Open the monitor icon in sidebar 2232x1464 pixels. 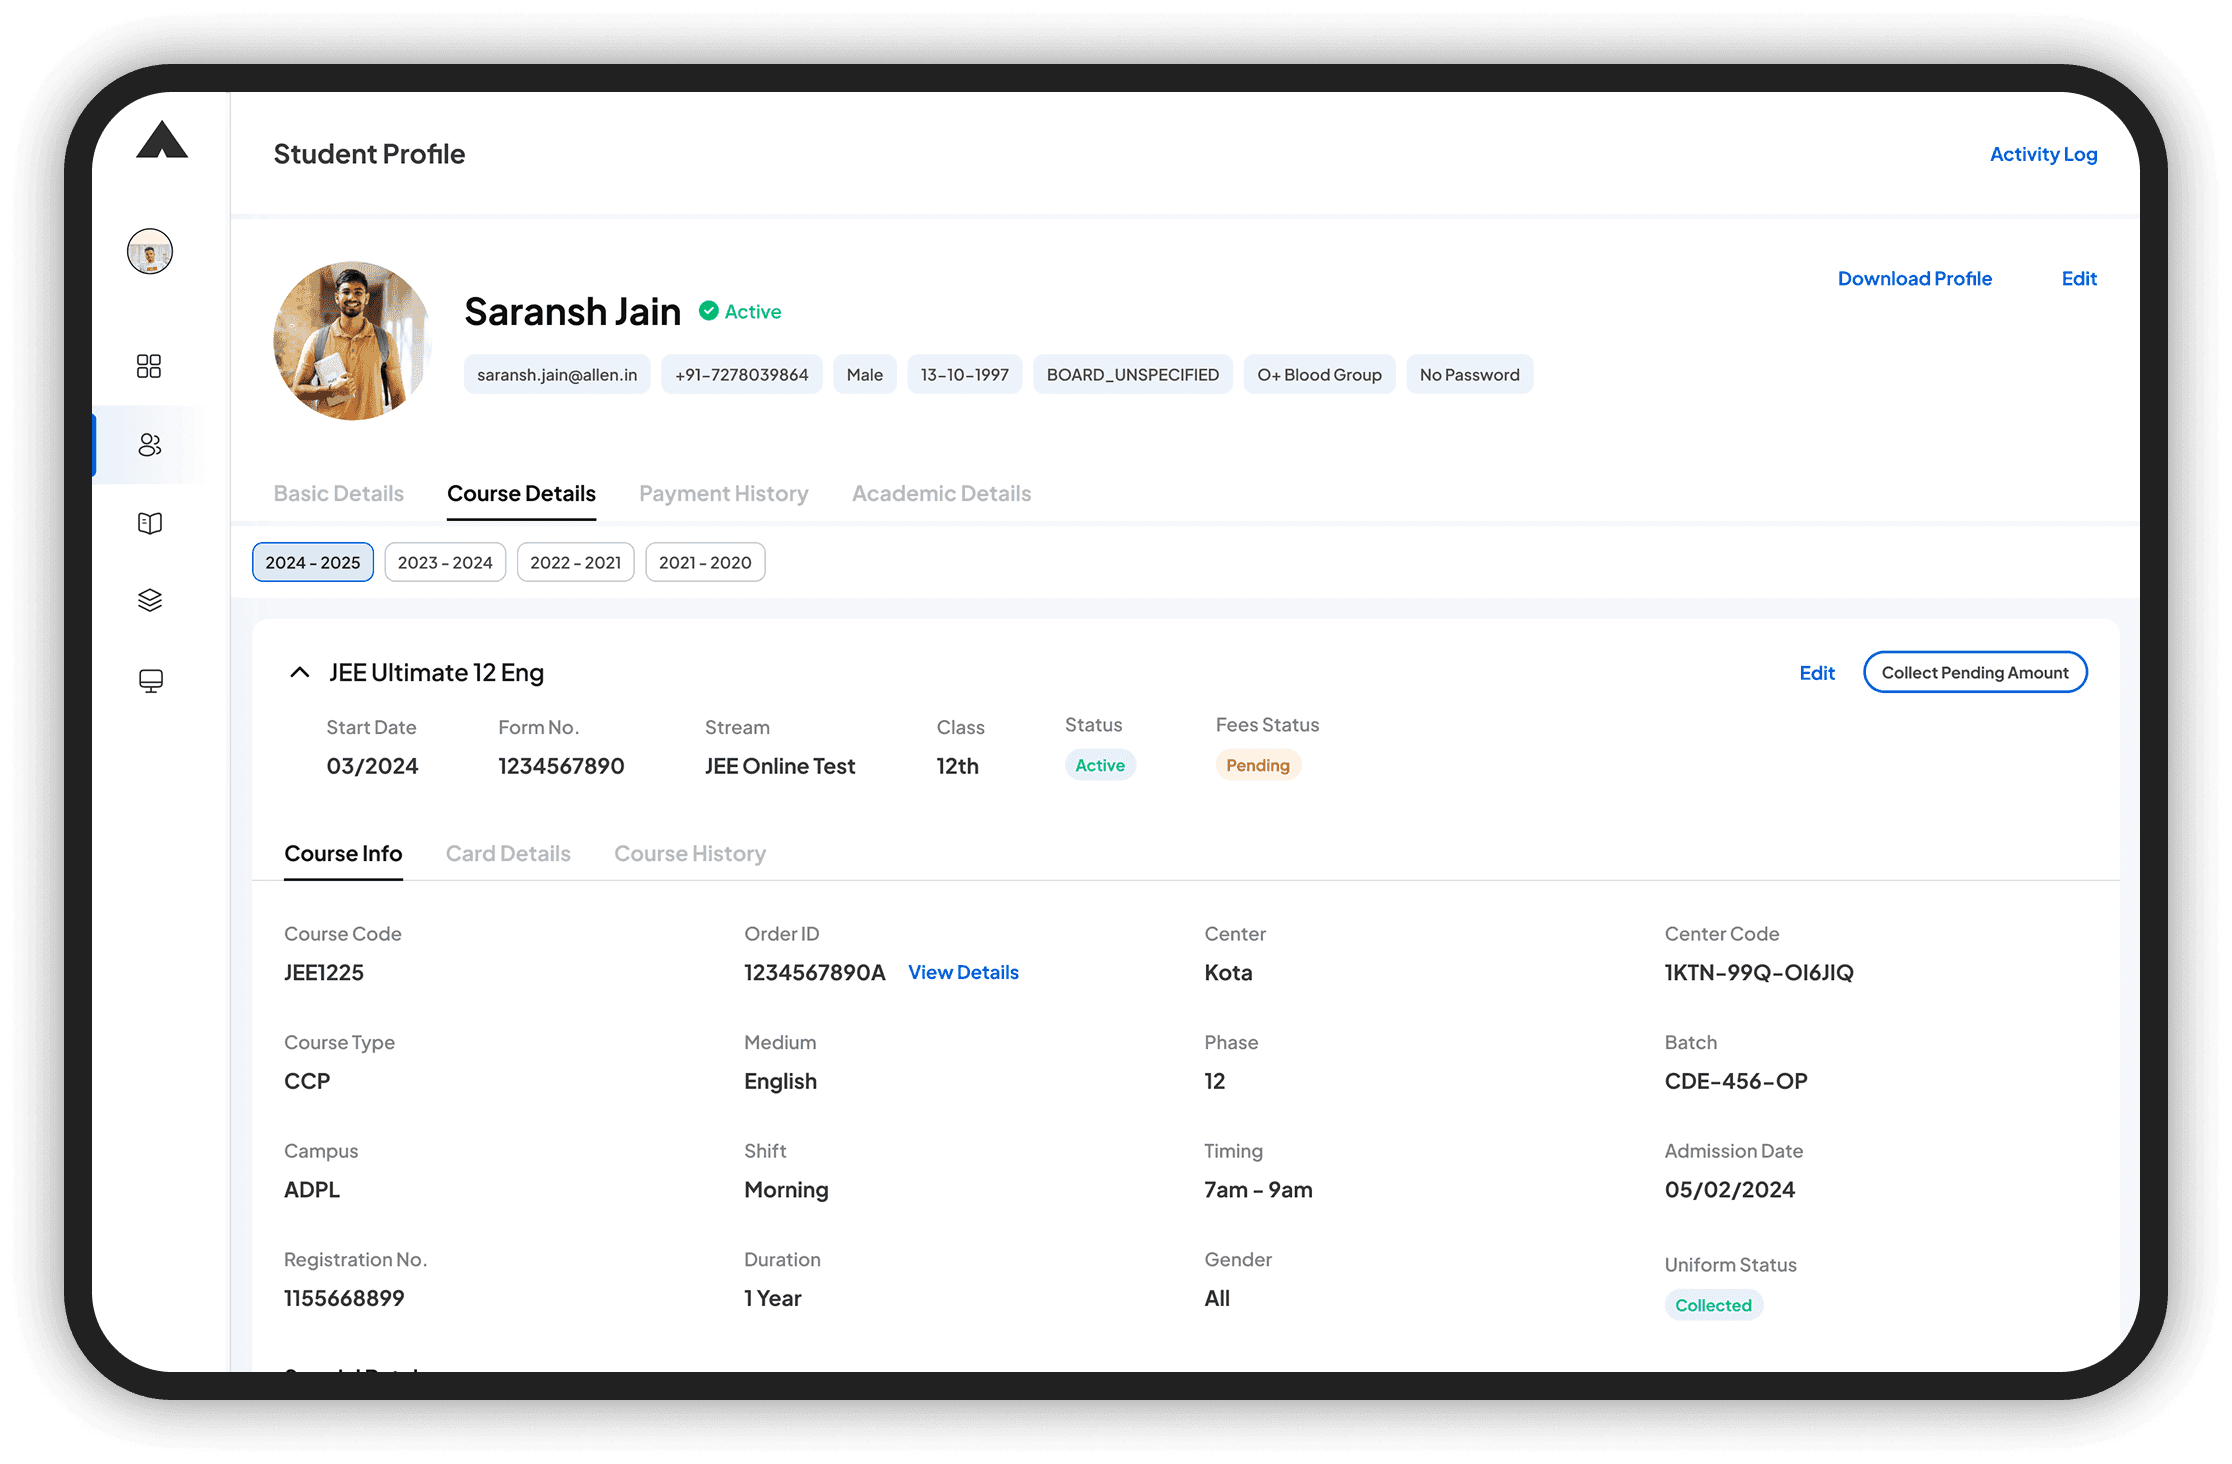151,681
